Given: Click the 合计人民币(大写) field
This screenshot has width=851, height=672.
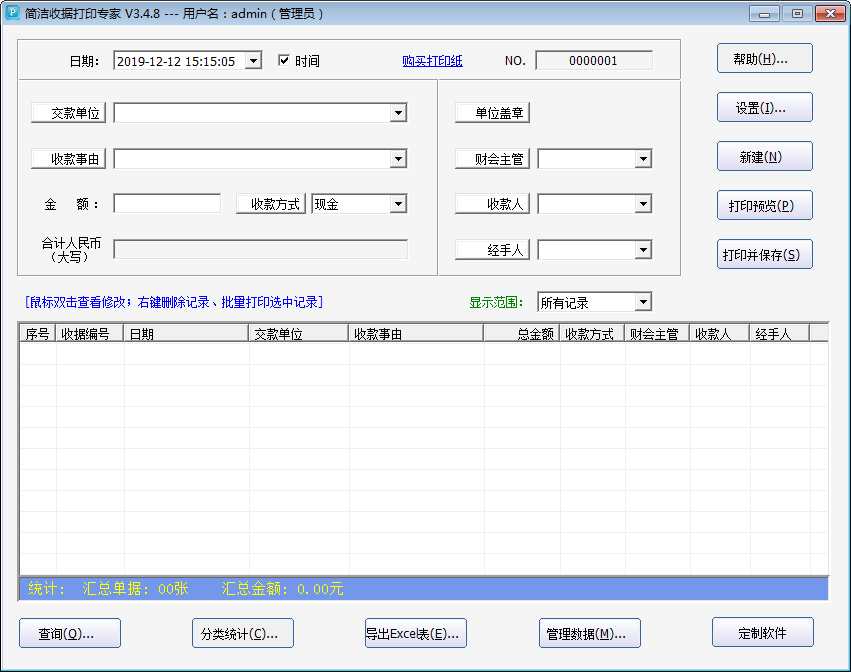Looking at the screenshot, I should [261, 250].
